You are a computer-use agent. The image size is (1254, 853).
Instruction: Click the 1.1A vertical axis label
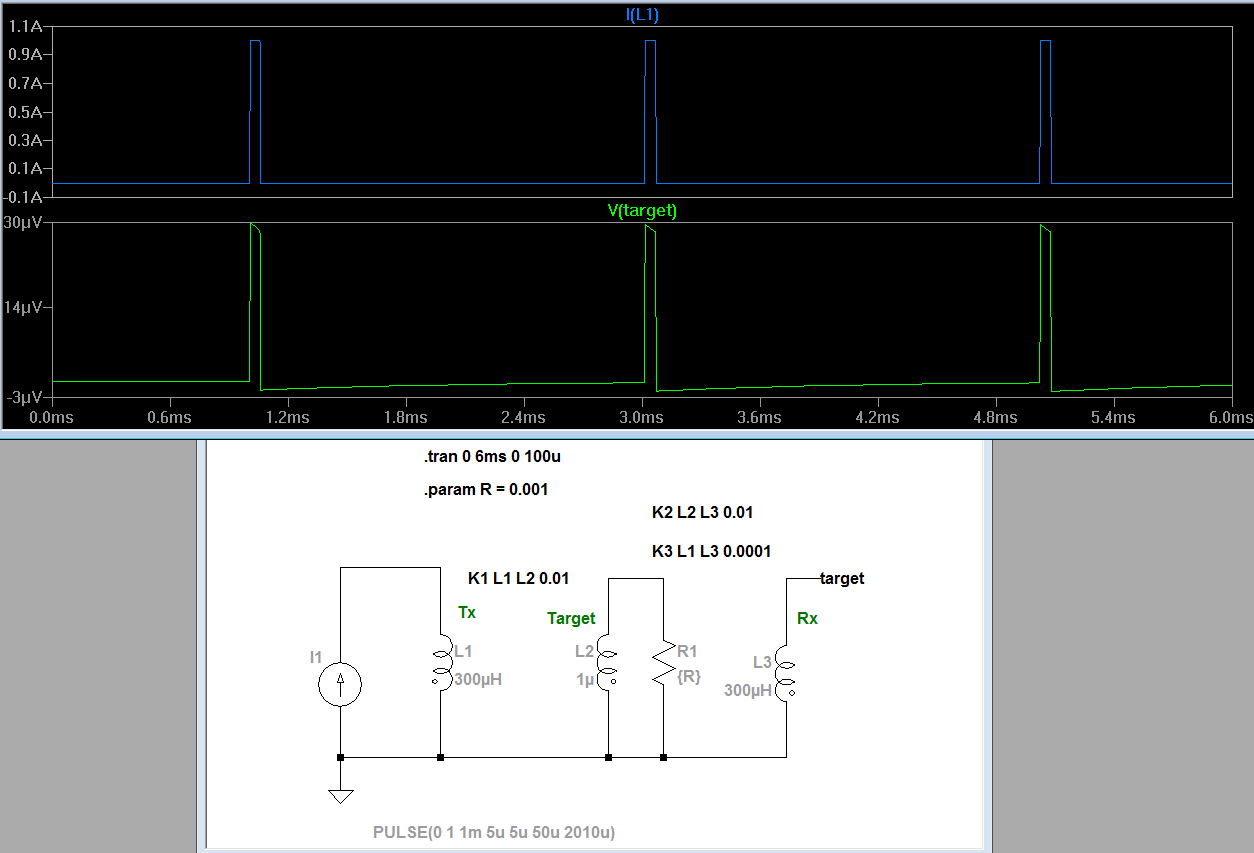coord(25,27)
